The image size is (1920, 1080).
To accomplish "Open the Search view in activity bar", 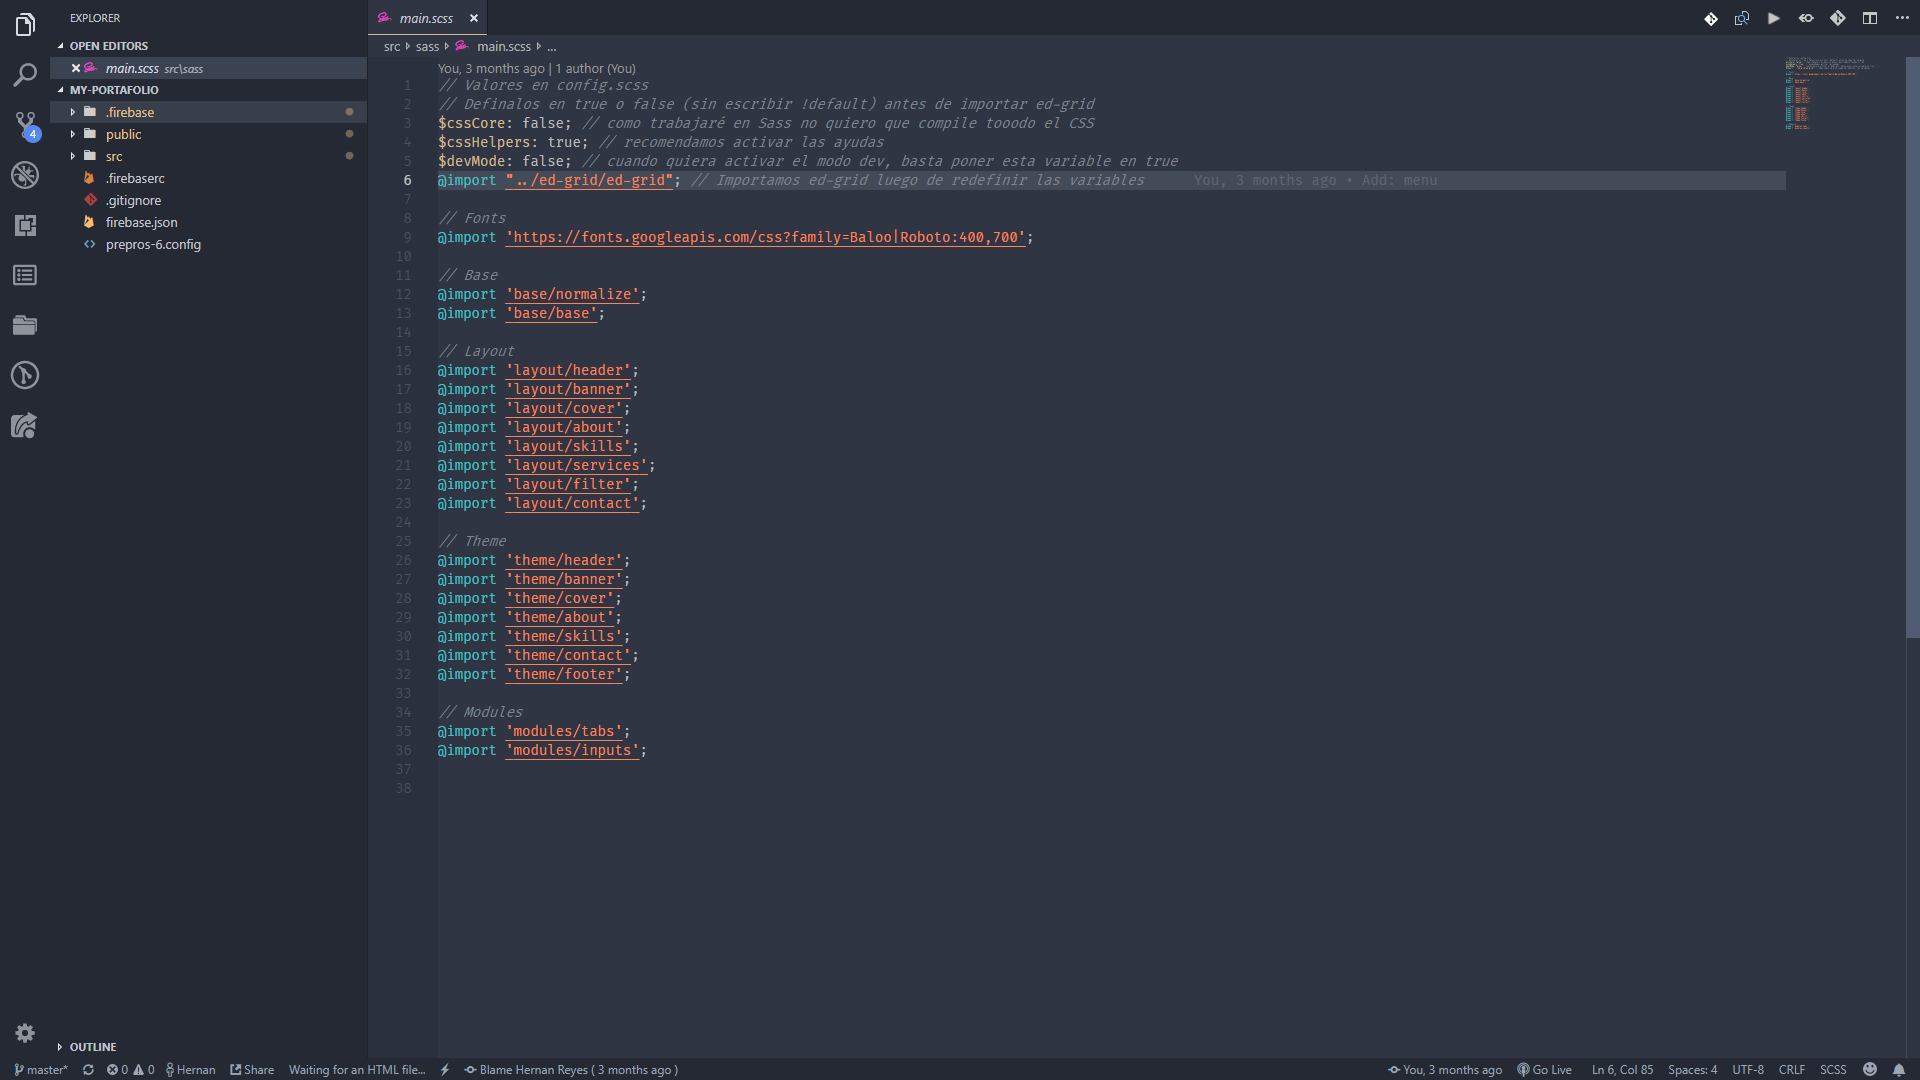I will [25, 75].
